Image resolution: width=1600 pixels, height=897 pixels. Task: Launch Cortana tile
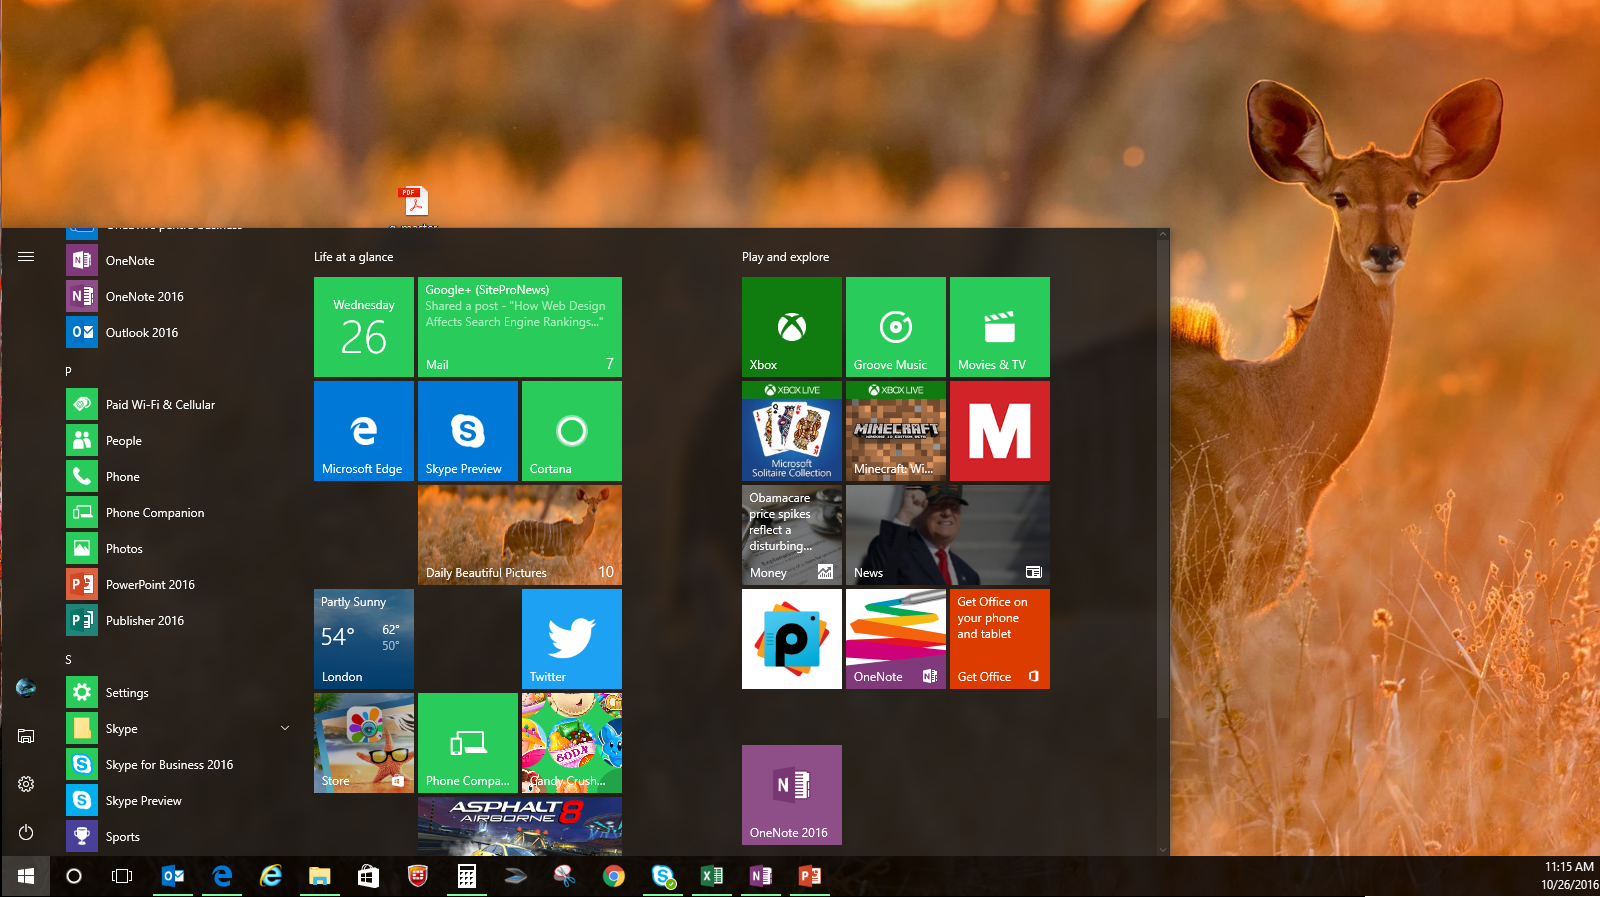click(x=572, y=431)
